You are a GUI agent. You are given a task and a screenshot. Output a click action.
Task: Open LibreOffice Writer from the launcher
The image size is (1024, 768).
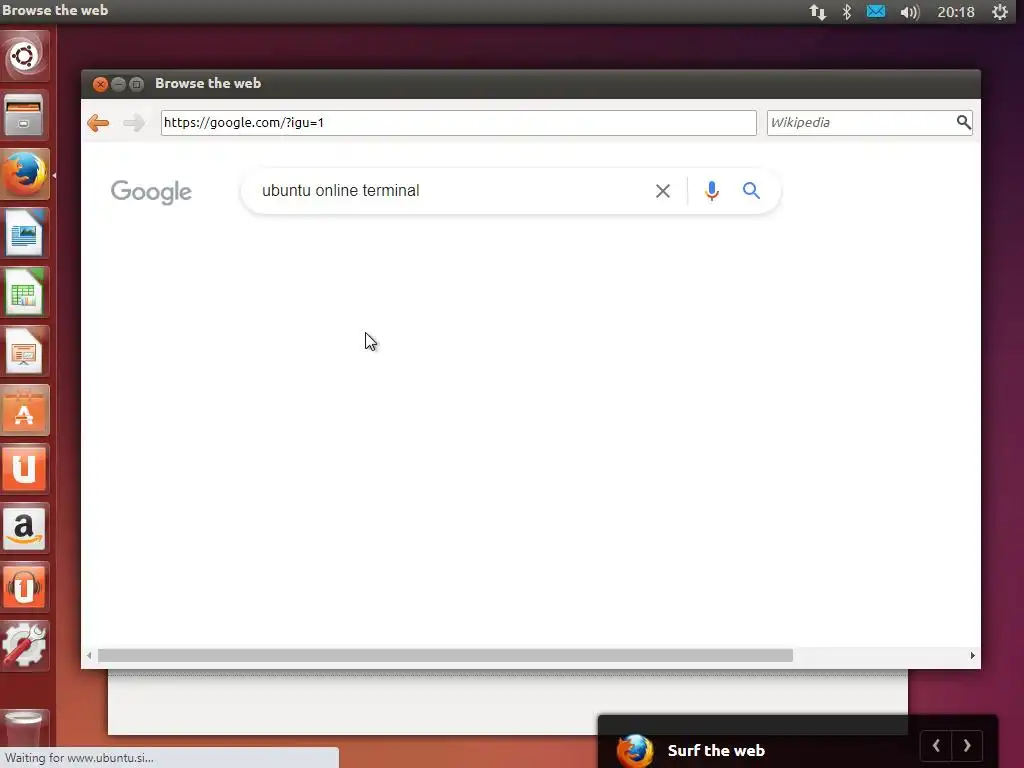coord(25,232)
